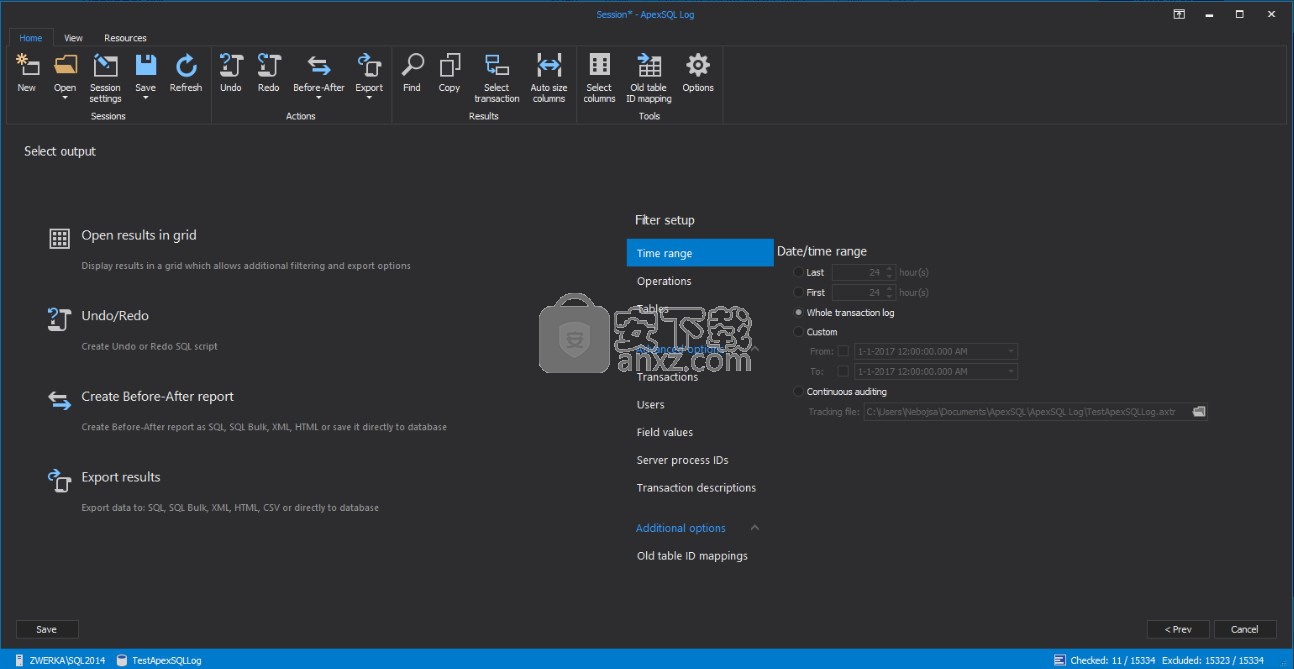1294x669 pixels.
Task: Collapse the Additional options section
Action: [x=755, y=528]
